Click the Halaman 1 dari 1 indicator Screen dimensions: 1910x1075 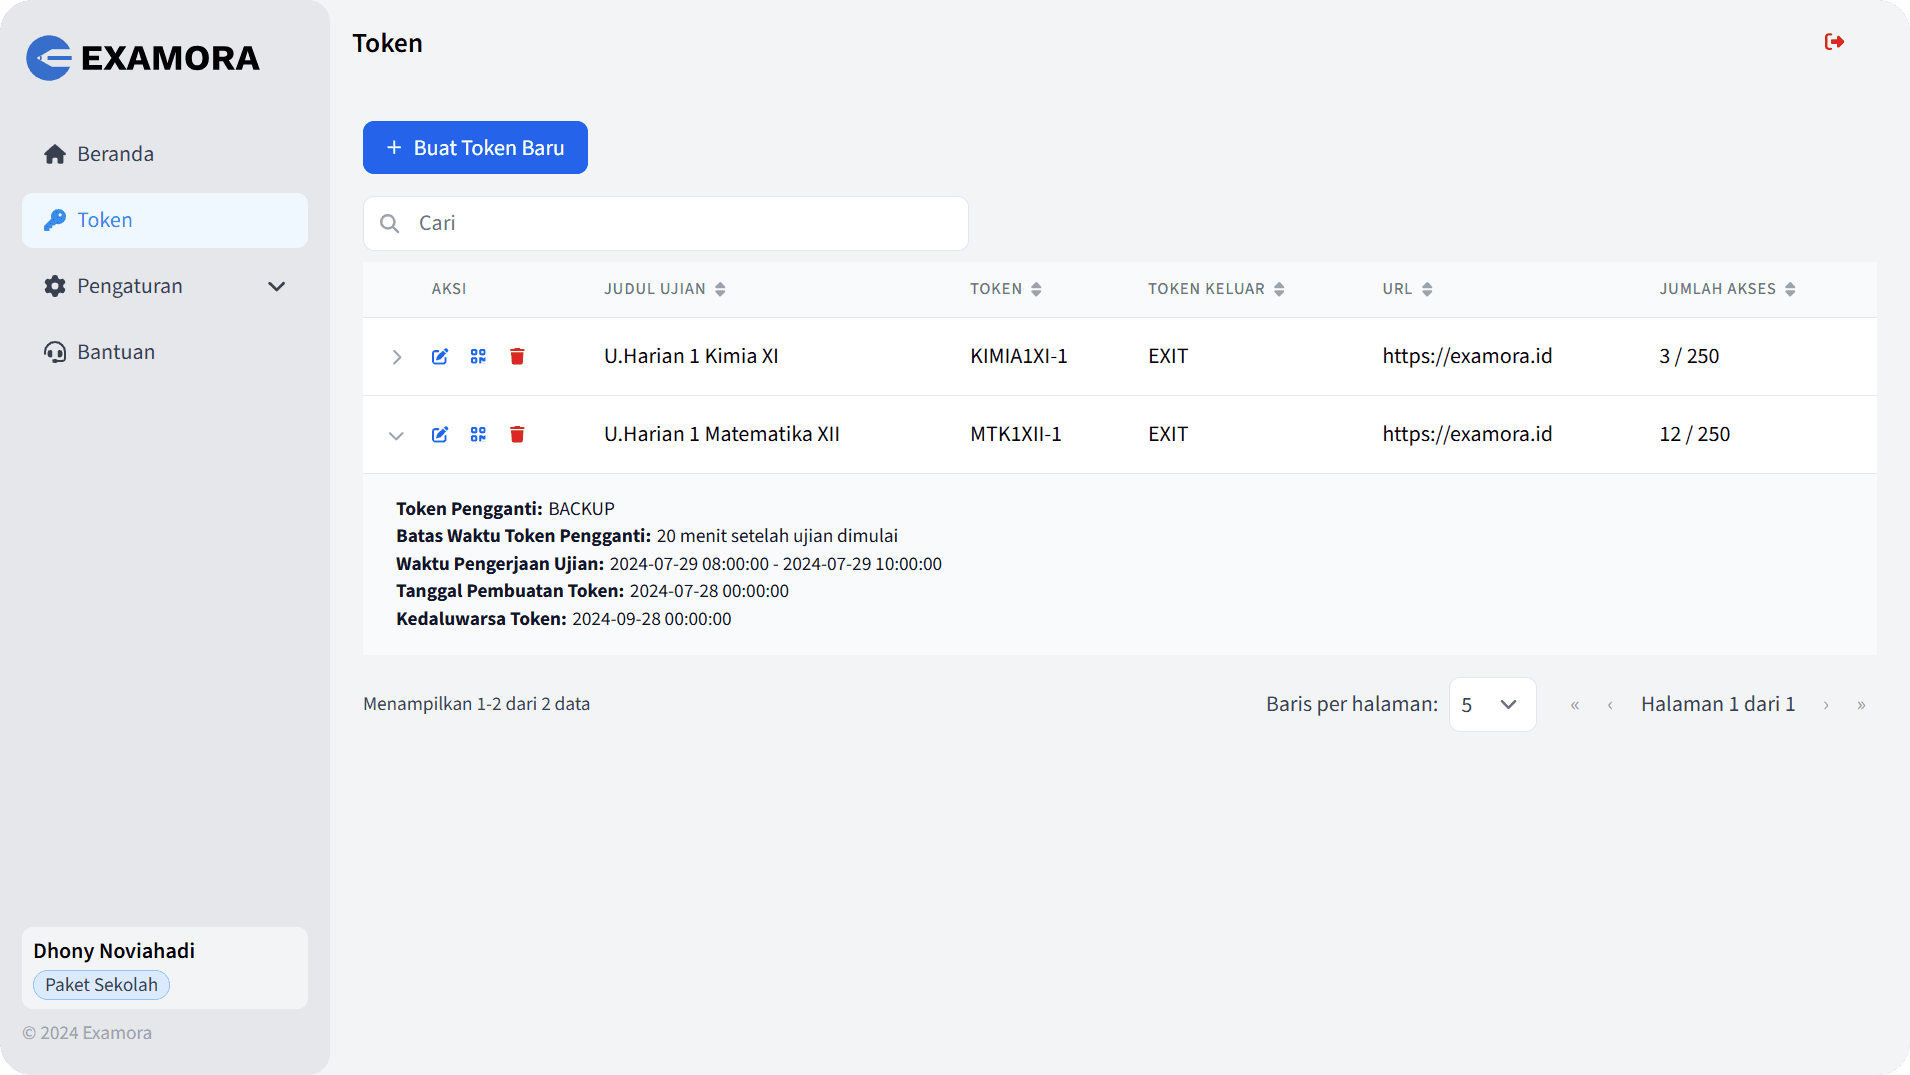coord(1717,704)
